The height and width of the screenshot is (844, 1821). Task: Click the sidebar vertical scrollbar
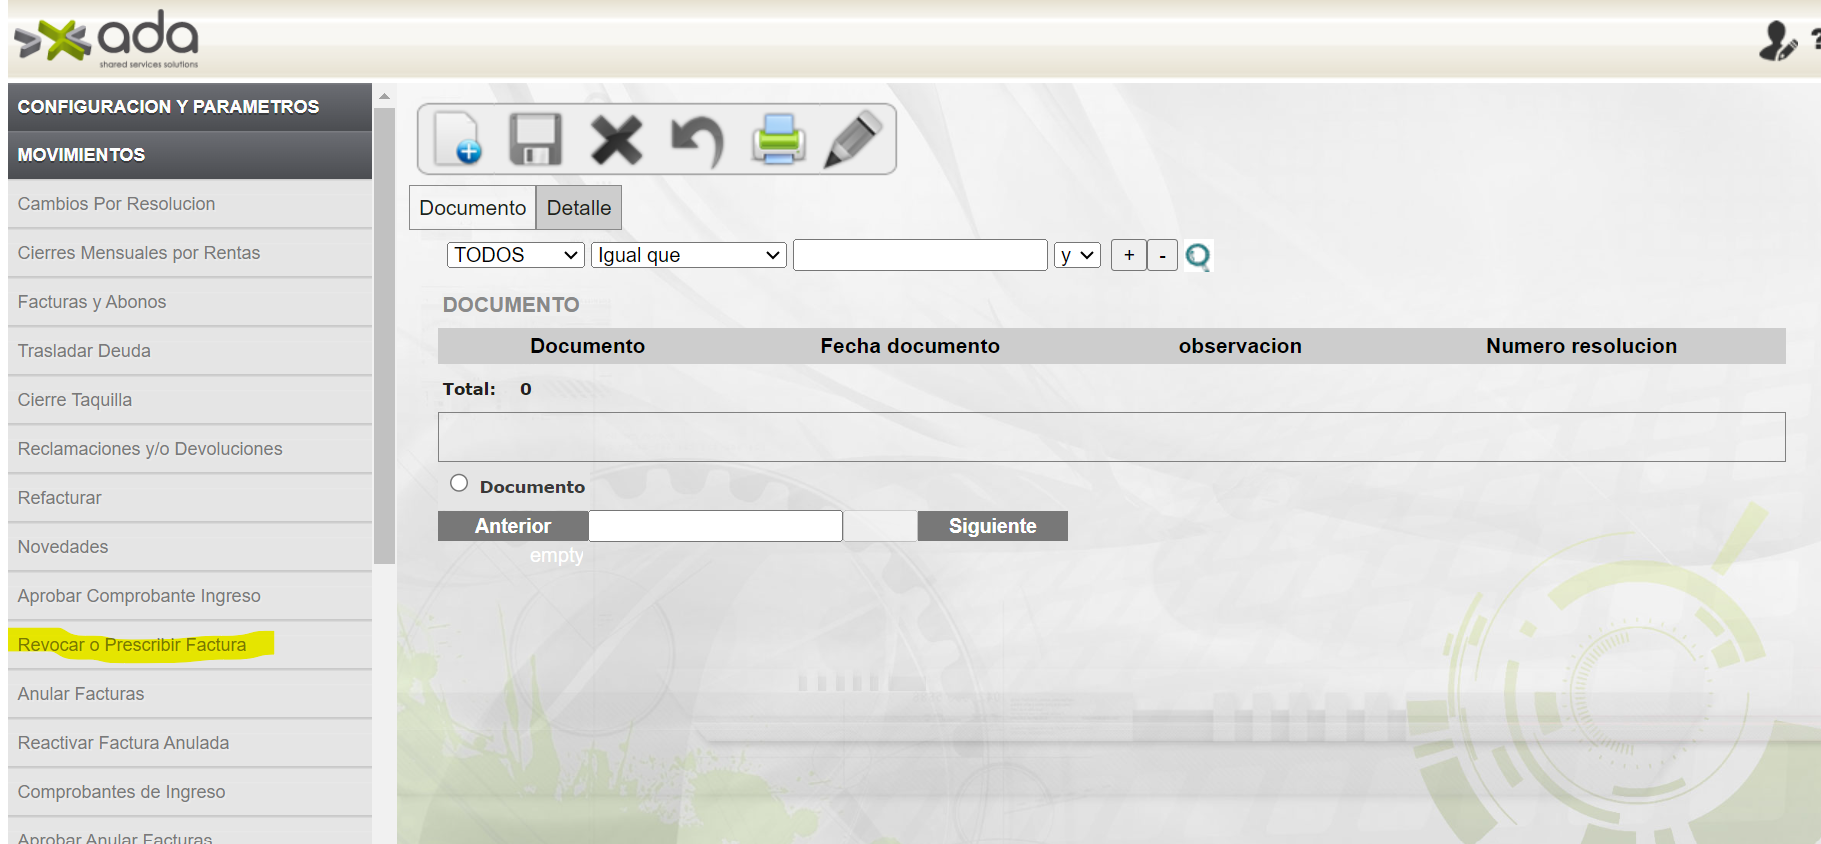point(384,335)
